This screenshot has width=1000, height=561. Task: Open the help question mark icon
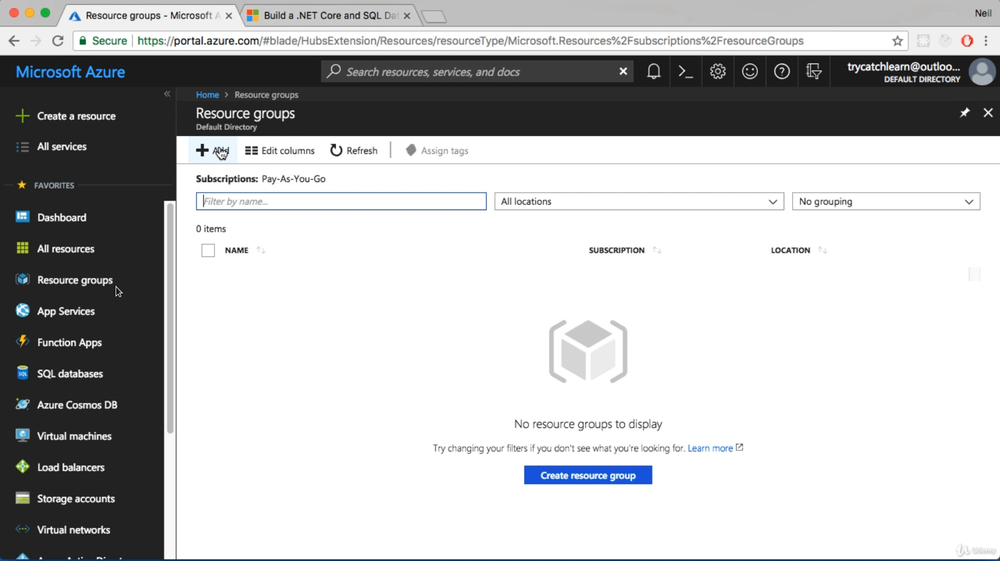coord(782,71)
